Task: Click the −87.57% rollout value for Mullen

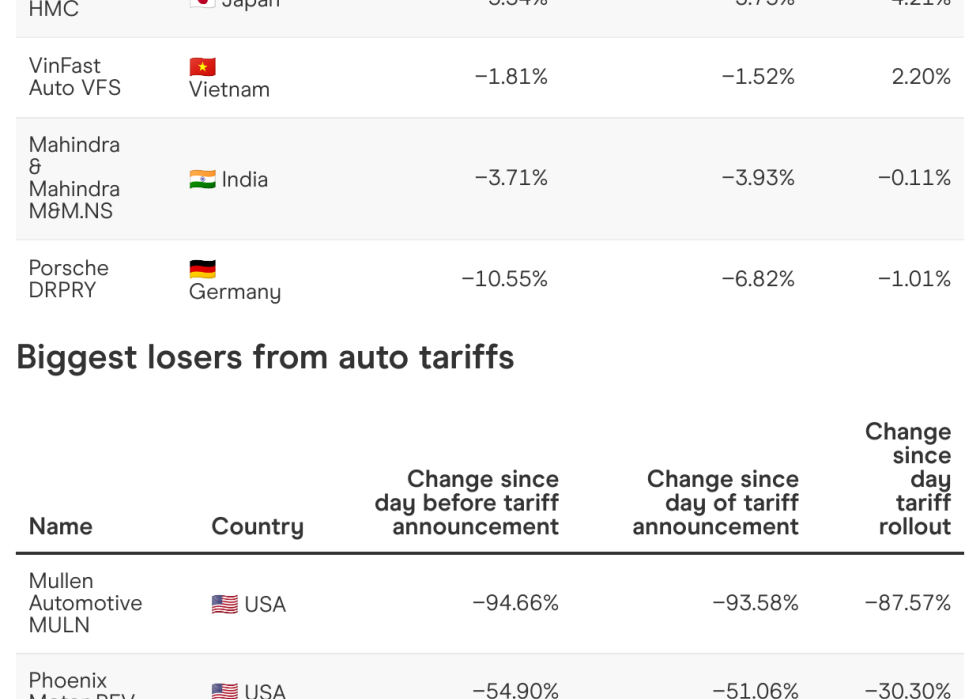Action: pyautogui.click(x=908, y=603)
